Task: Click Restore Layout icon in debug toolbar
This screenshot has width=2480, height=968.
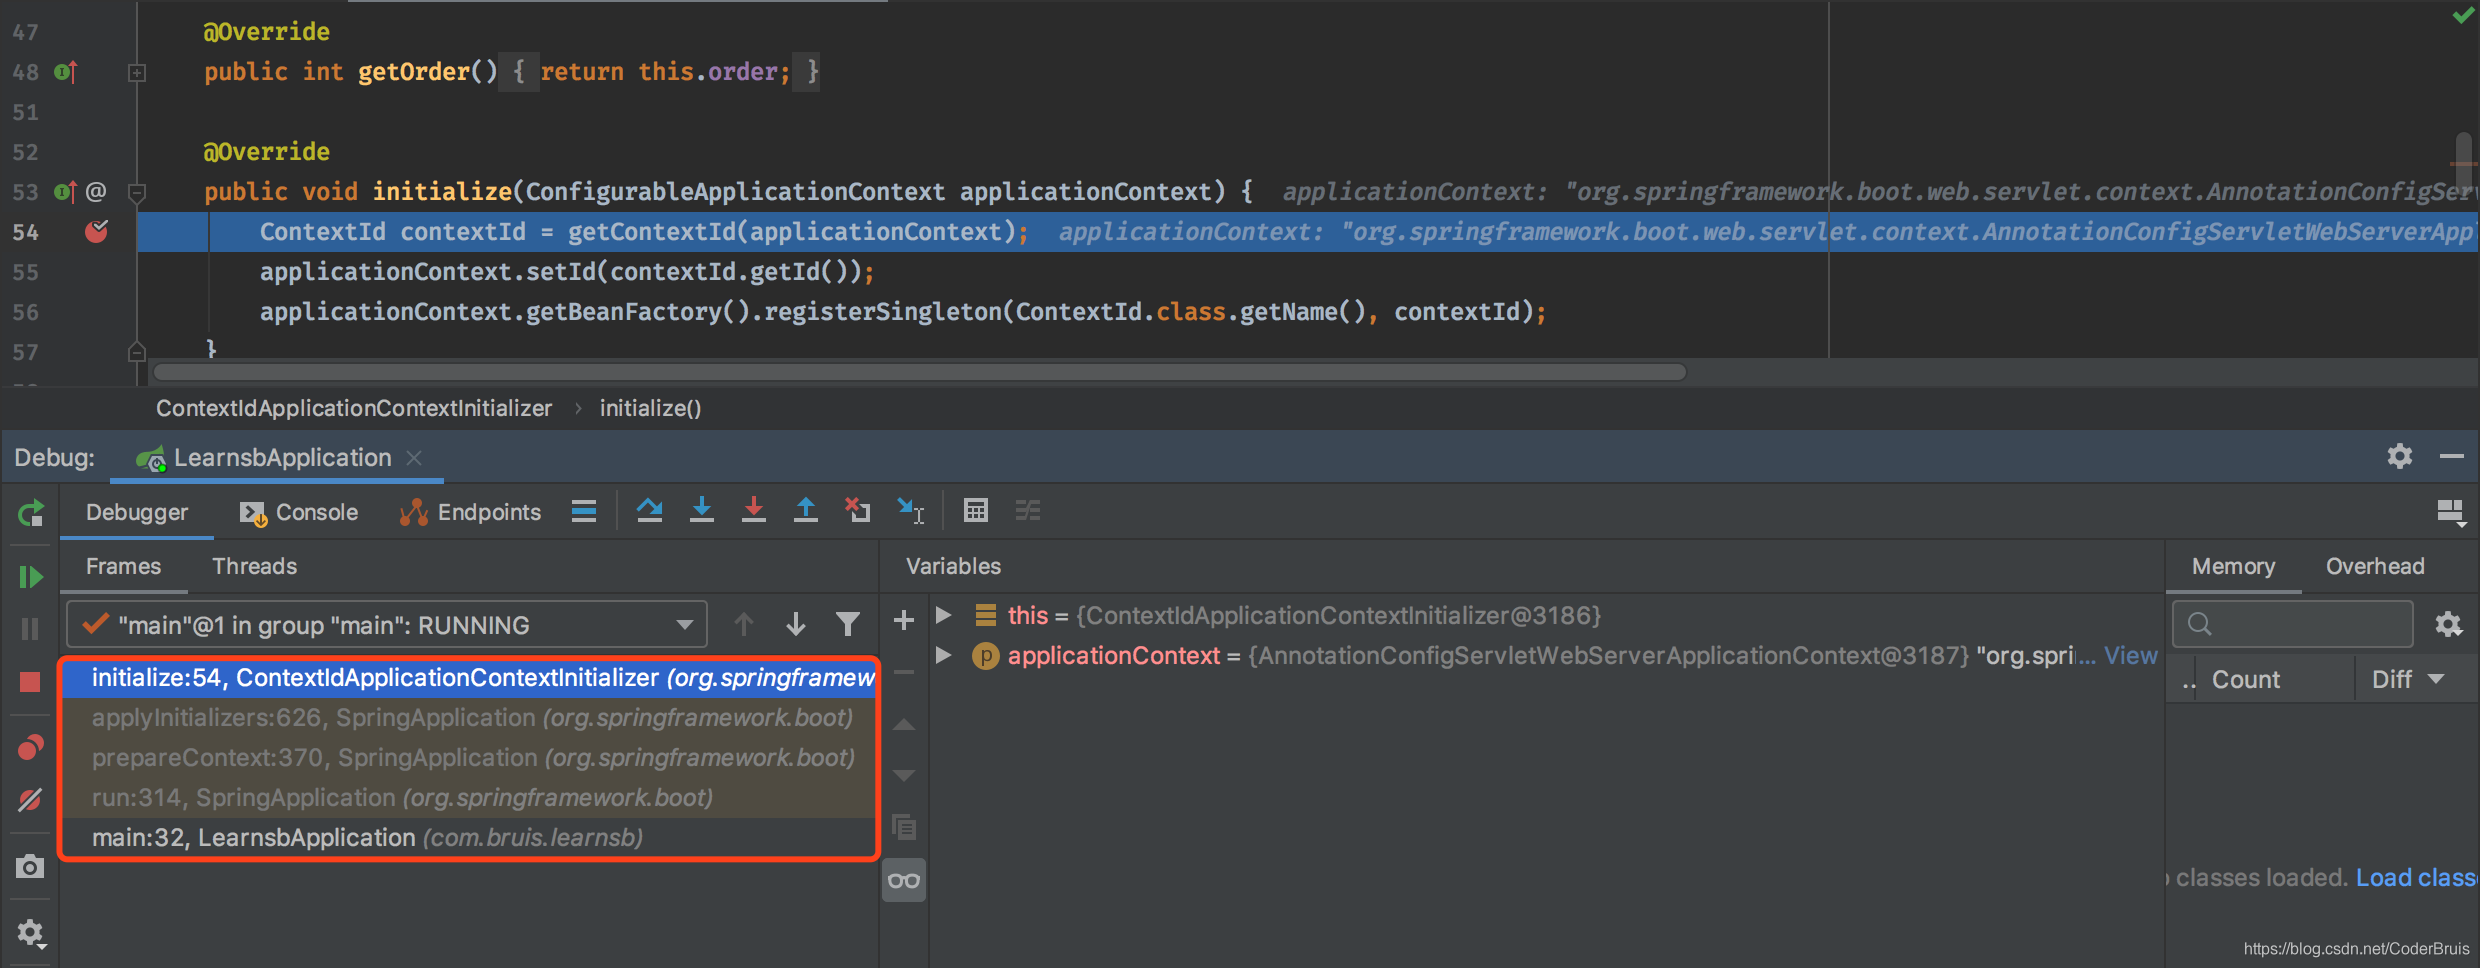Action: (2451, 513)
